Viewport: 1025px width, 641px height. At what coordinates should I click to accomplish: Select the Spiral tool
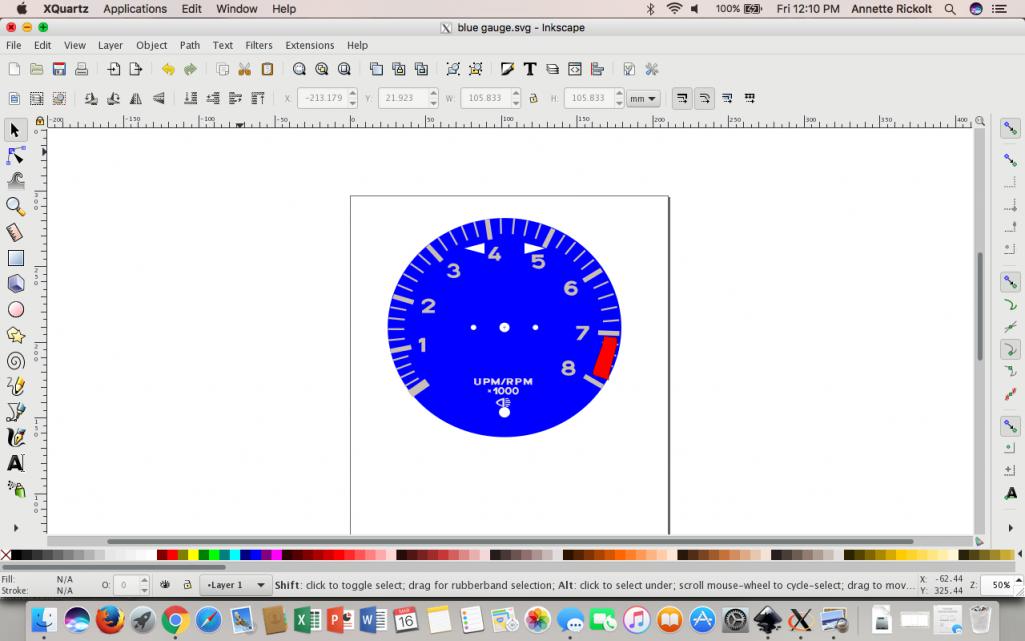16,361
